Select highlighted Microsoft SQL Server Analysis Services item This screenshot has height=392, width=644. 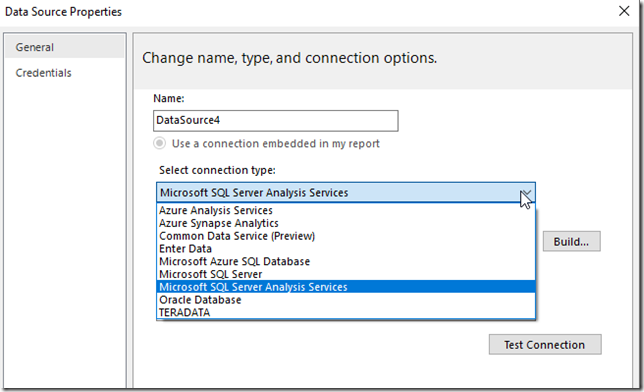[346, 287]
